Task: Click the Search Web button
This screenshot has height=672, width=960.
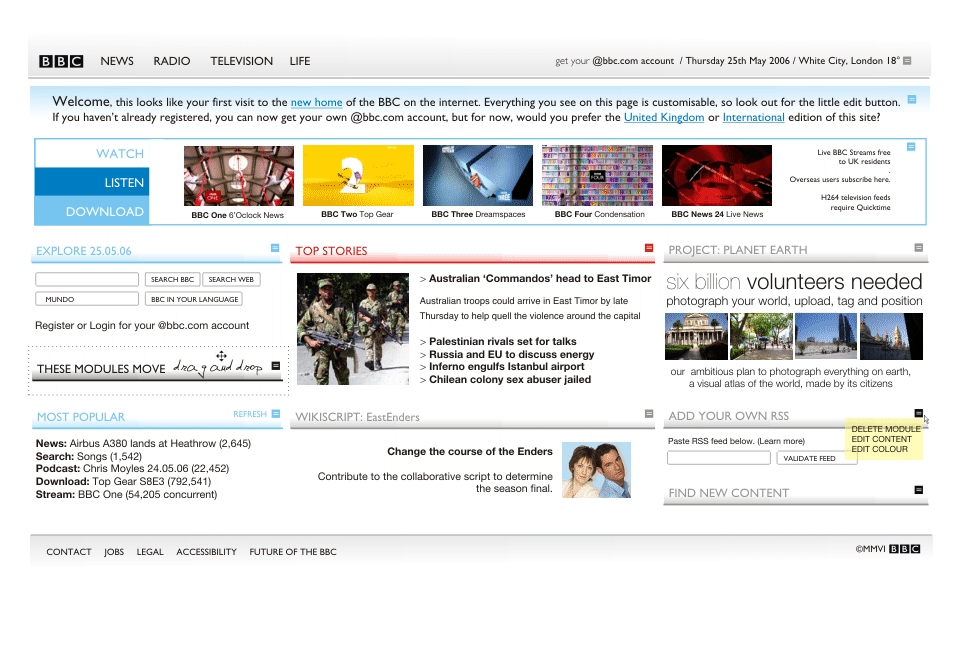Action: click(x=231, y=279)
